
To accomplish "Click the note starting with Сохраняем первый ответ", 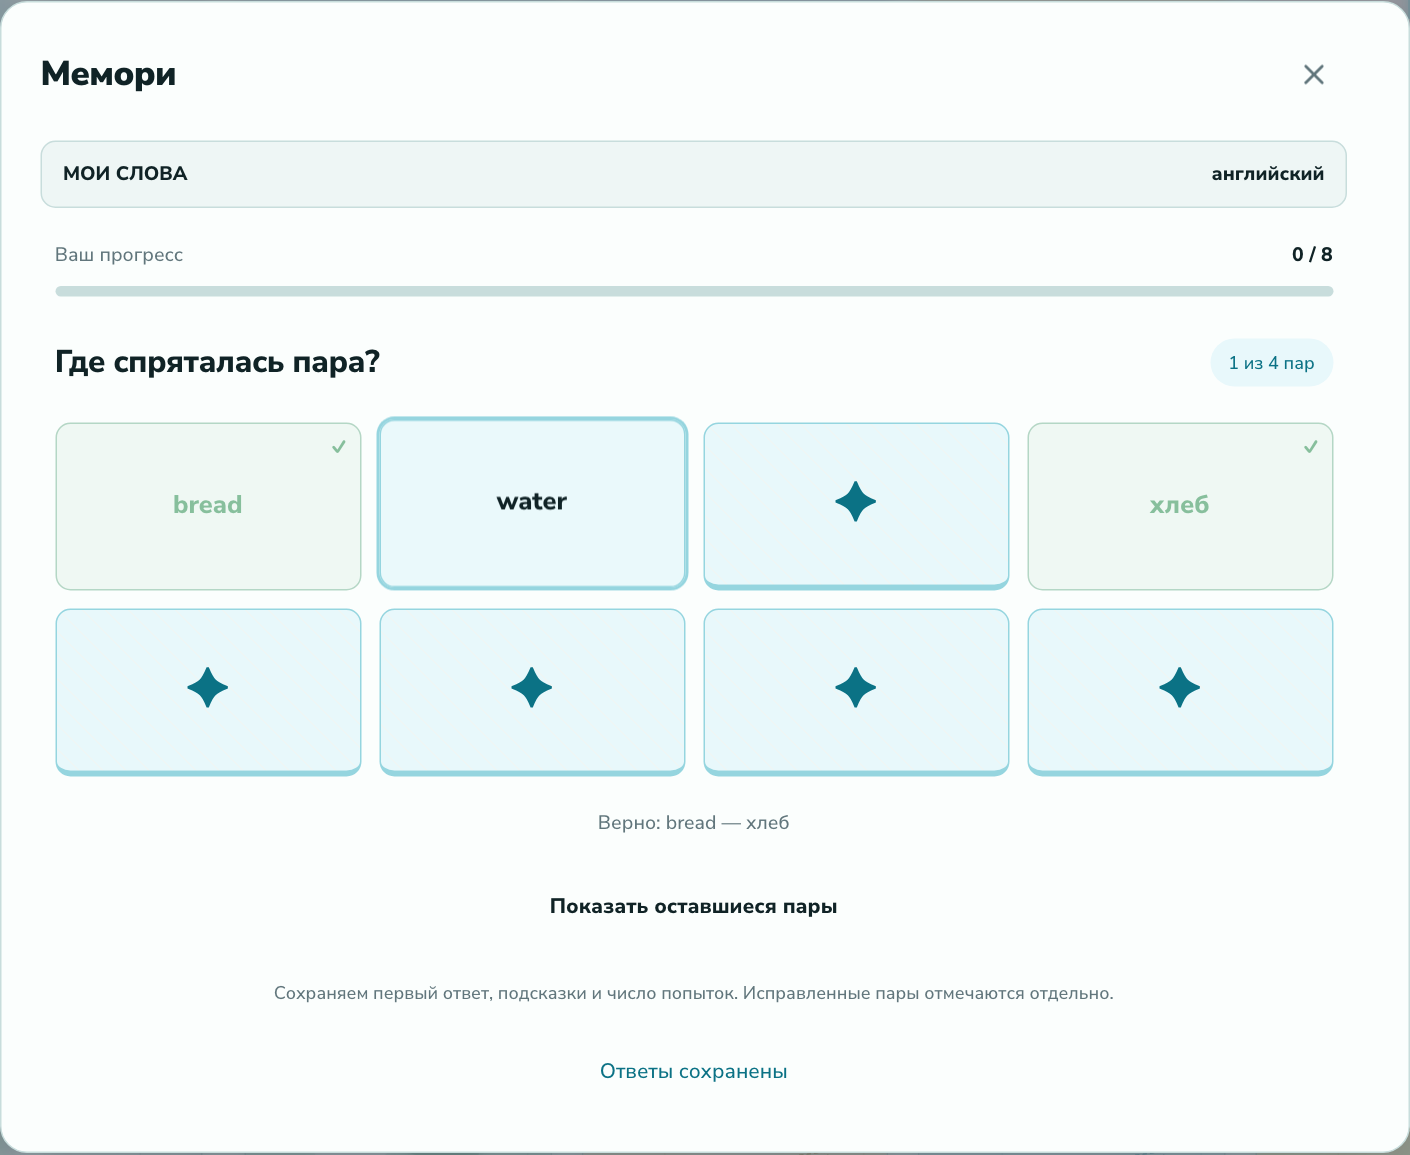I will click(x=694, y=993).
